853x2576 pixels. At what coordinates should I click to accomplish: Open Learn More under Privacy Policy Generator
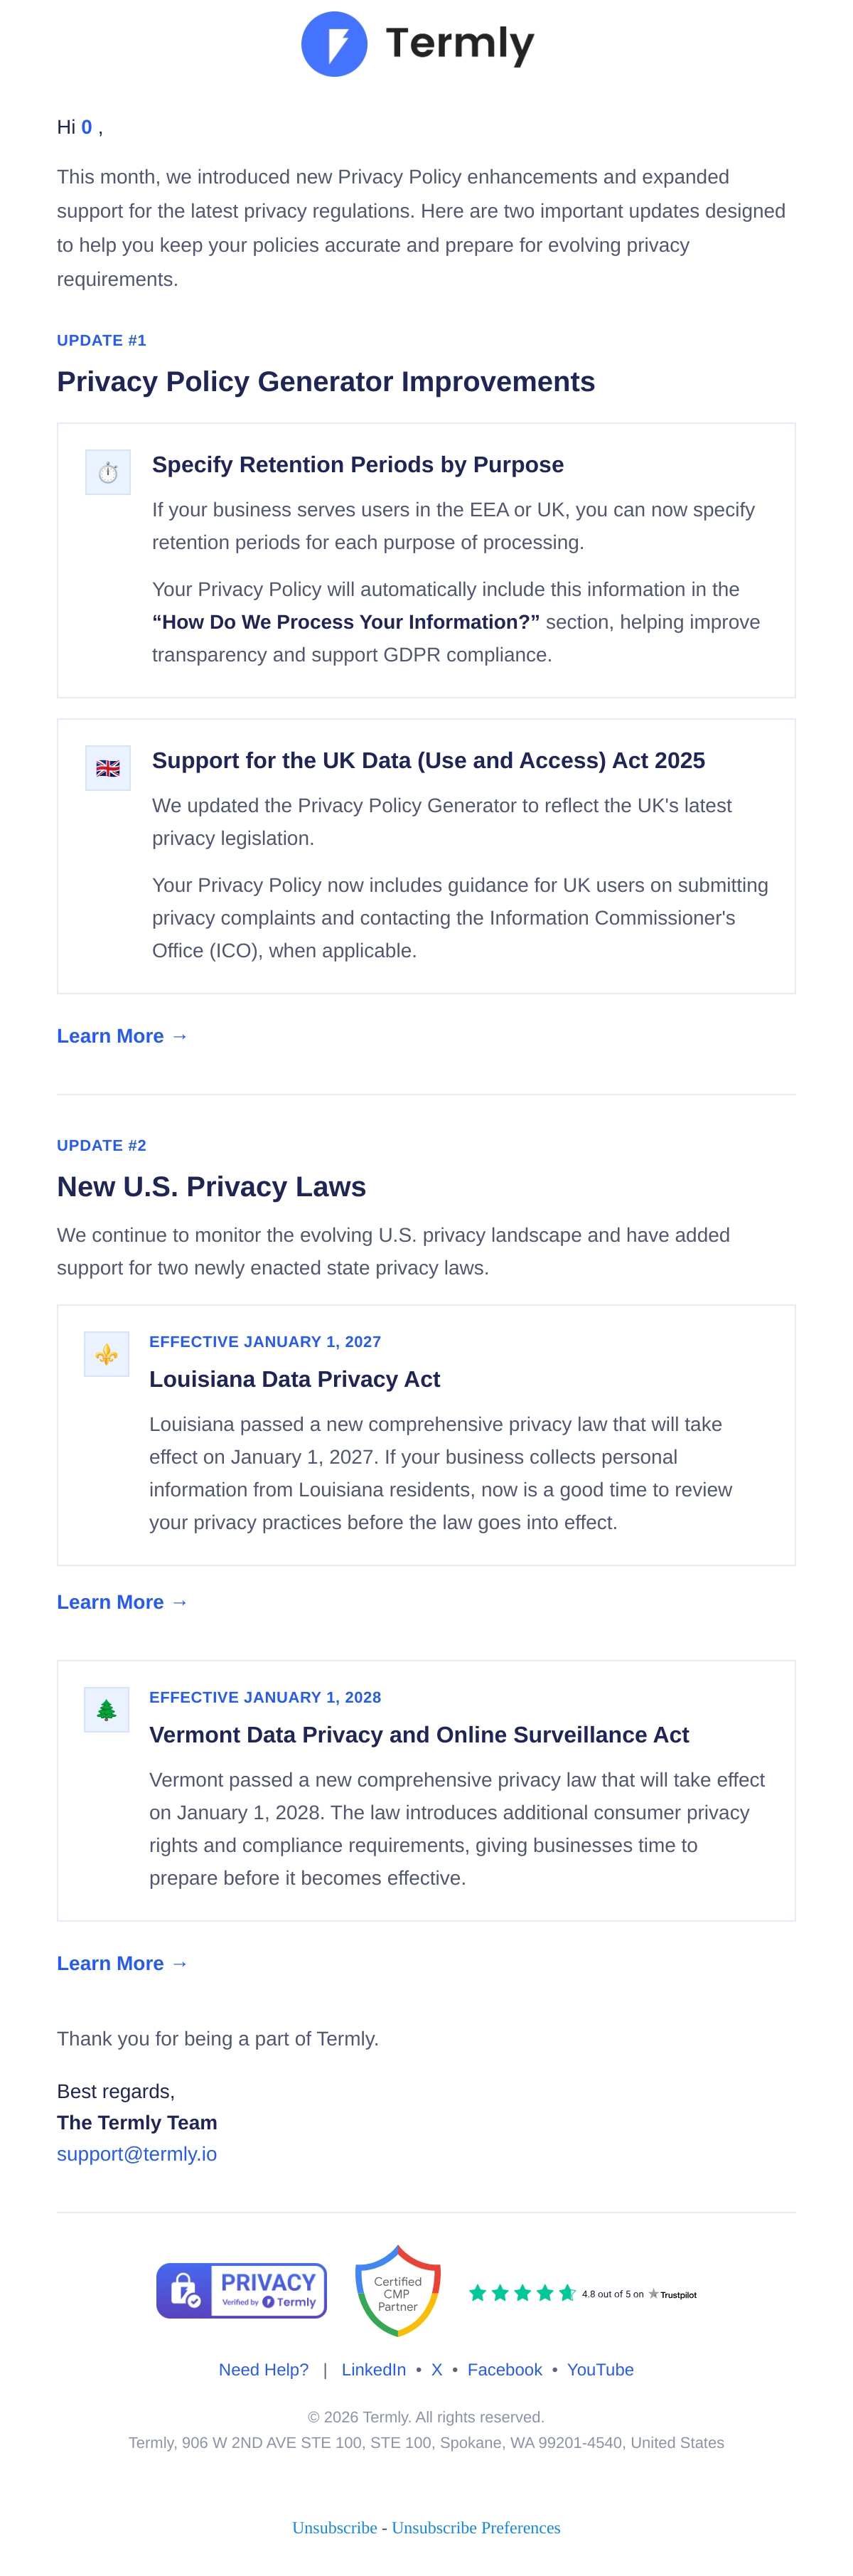[x=122, y=1036]
